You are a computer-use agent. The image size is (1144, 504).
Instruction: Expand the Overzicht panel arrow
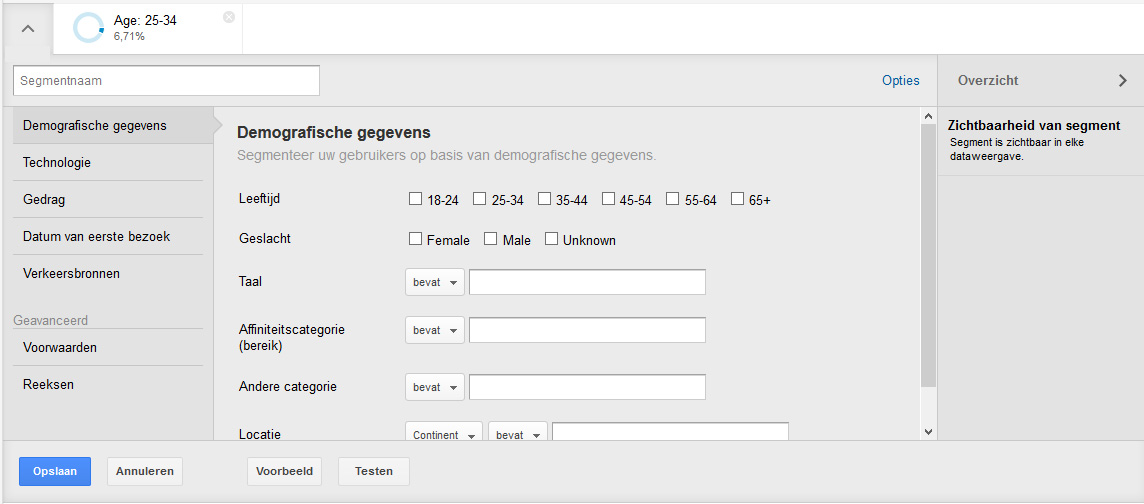(x=1122, y=81)
